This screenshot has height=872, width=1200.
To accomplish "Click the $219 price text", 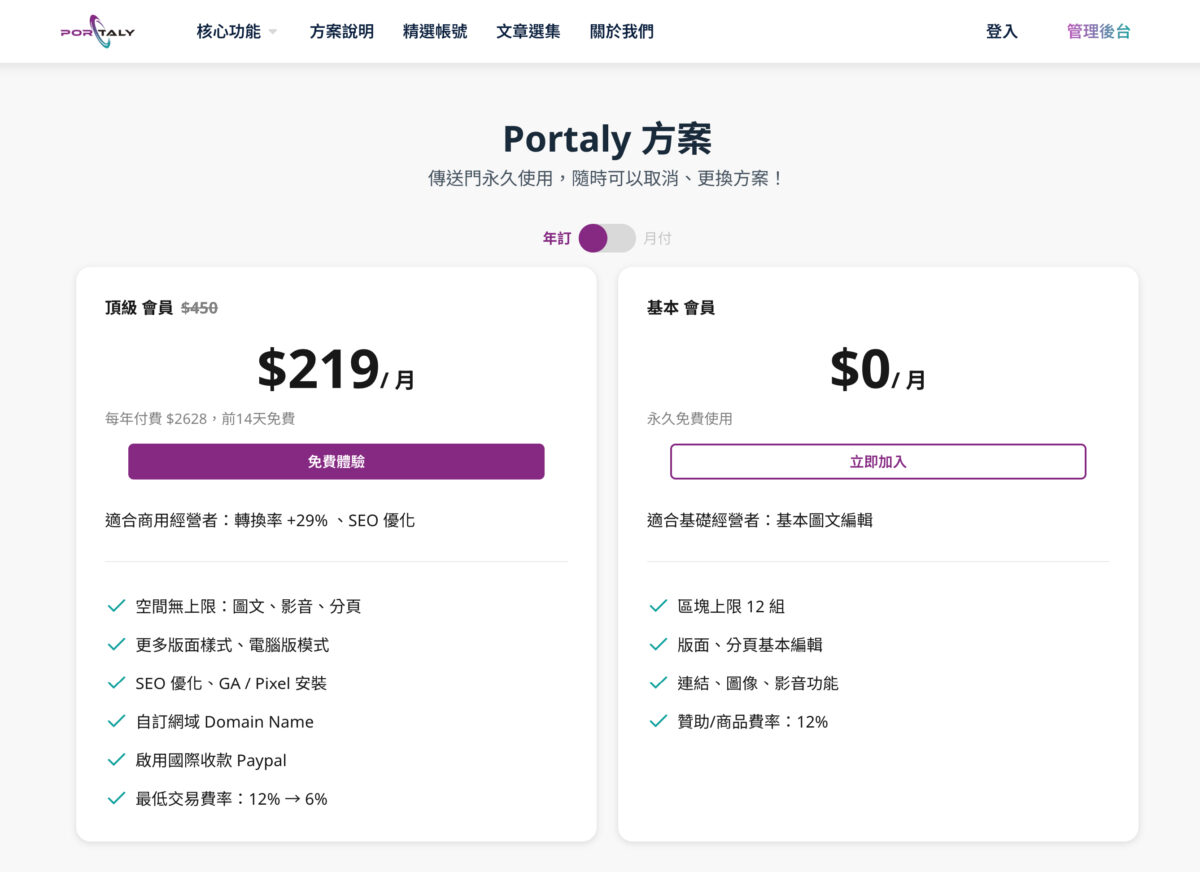I will click(x=318, y=369).
